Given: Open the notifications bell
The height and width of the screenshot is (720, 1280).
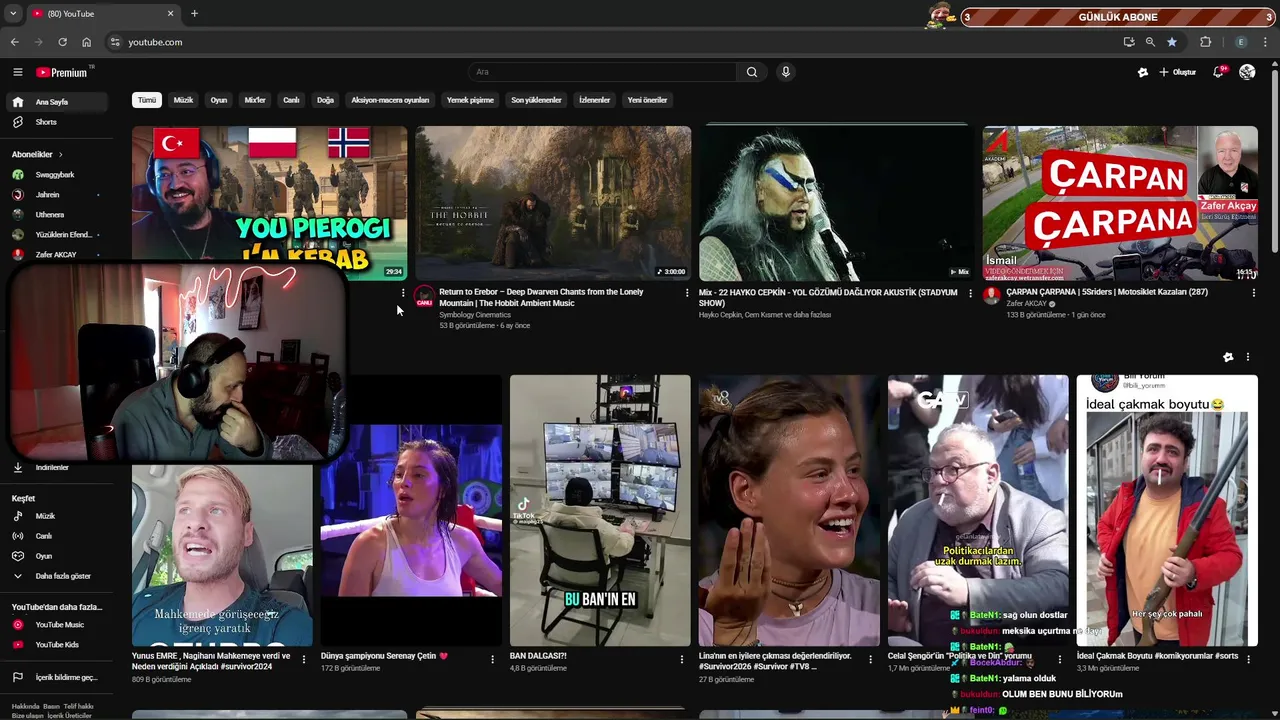Looking at the screenshot, I should point(1218,72).
